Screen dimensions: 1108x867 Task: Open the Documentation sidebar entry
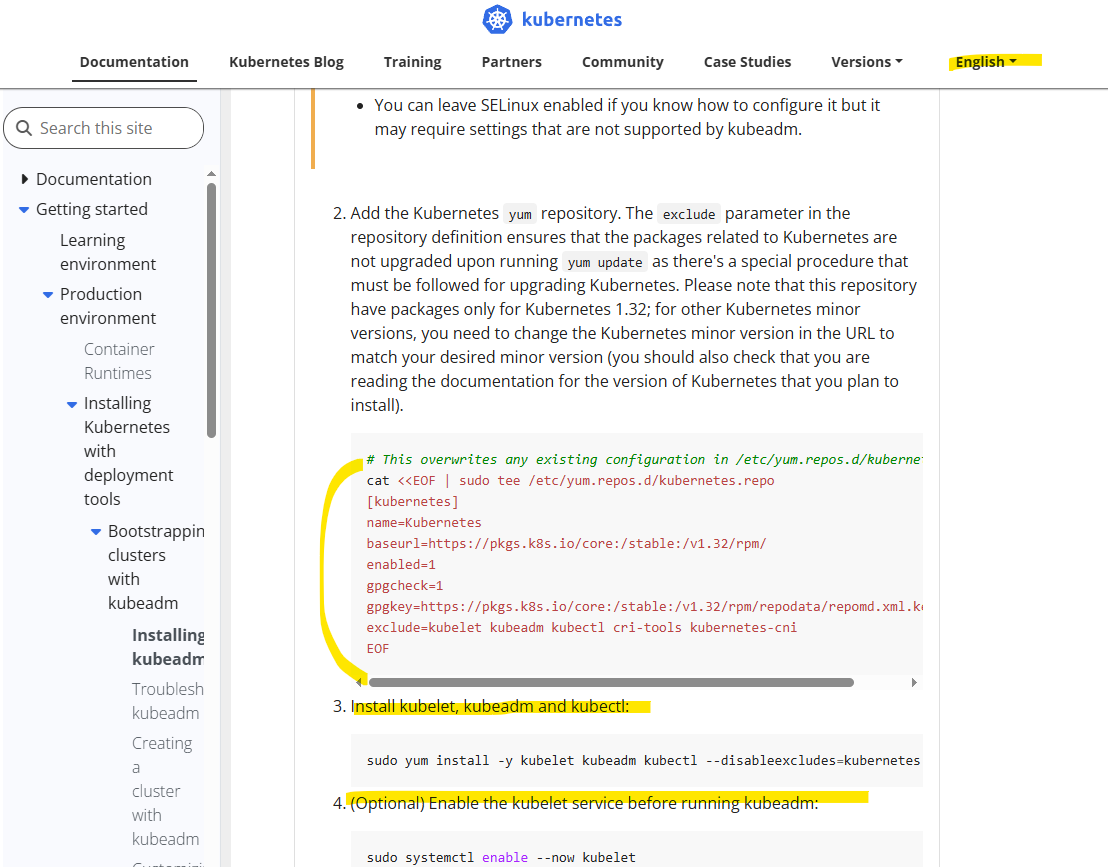point(94,179)
